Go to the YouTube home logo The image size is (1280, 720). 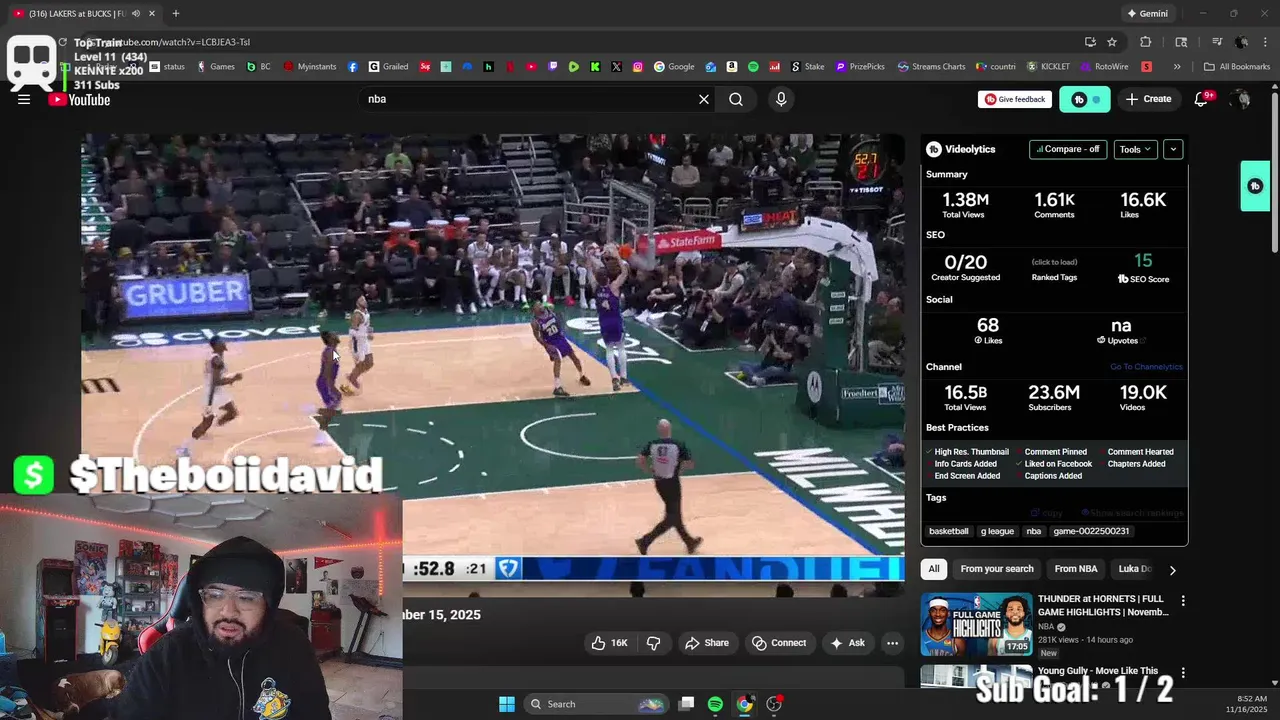(80, 99)
